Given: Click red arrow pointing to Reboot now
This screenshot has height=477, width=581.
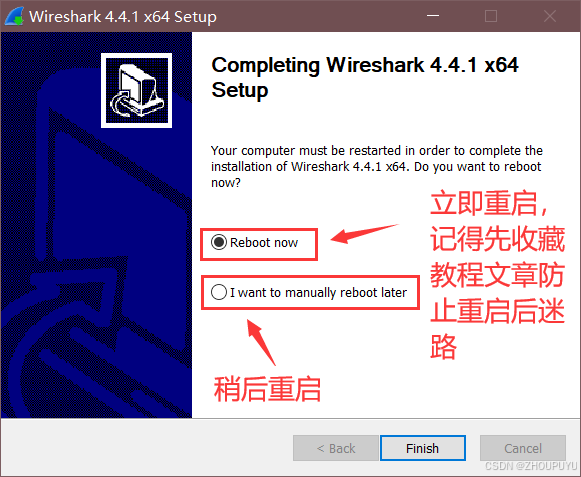Looking at the screenshot, I should (364, 234).
